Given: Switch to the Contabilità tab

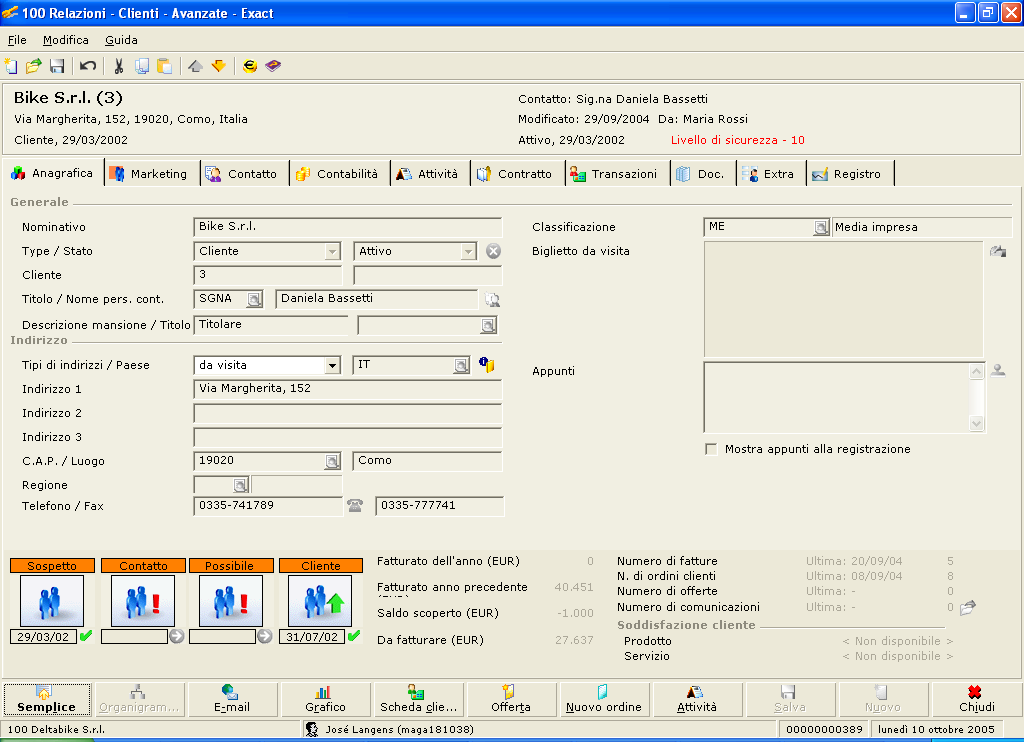Looking at the screenshot, I should (338, 174).
